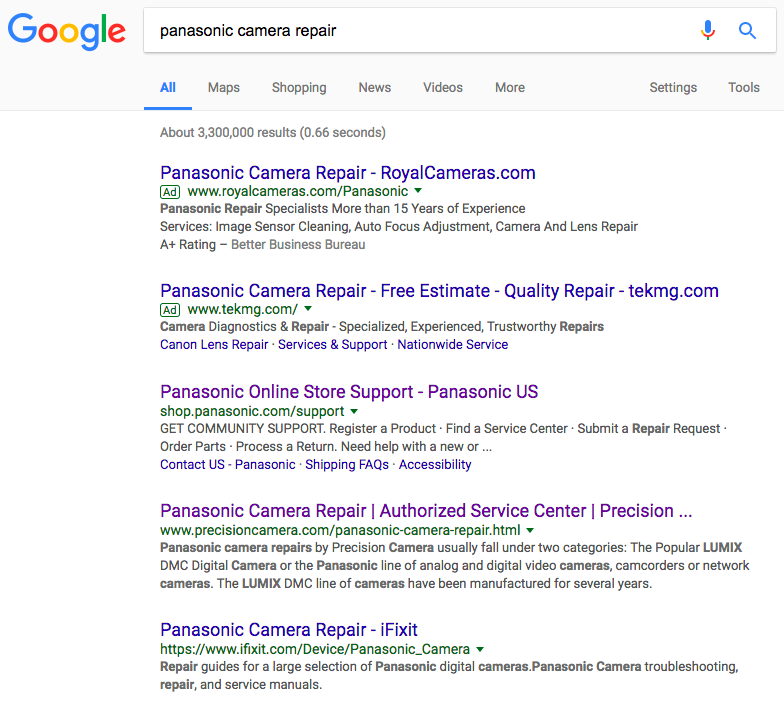The width and height of the screenshot is (784, 708).
Task: Expand the shop.panasonic.com/support dropdown arrow
Action: [x=354, y=412]
